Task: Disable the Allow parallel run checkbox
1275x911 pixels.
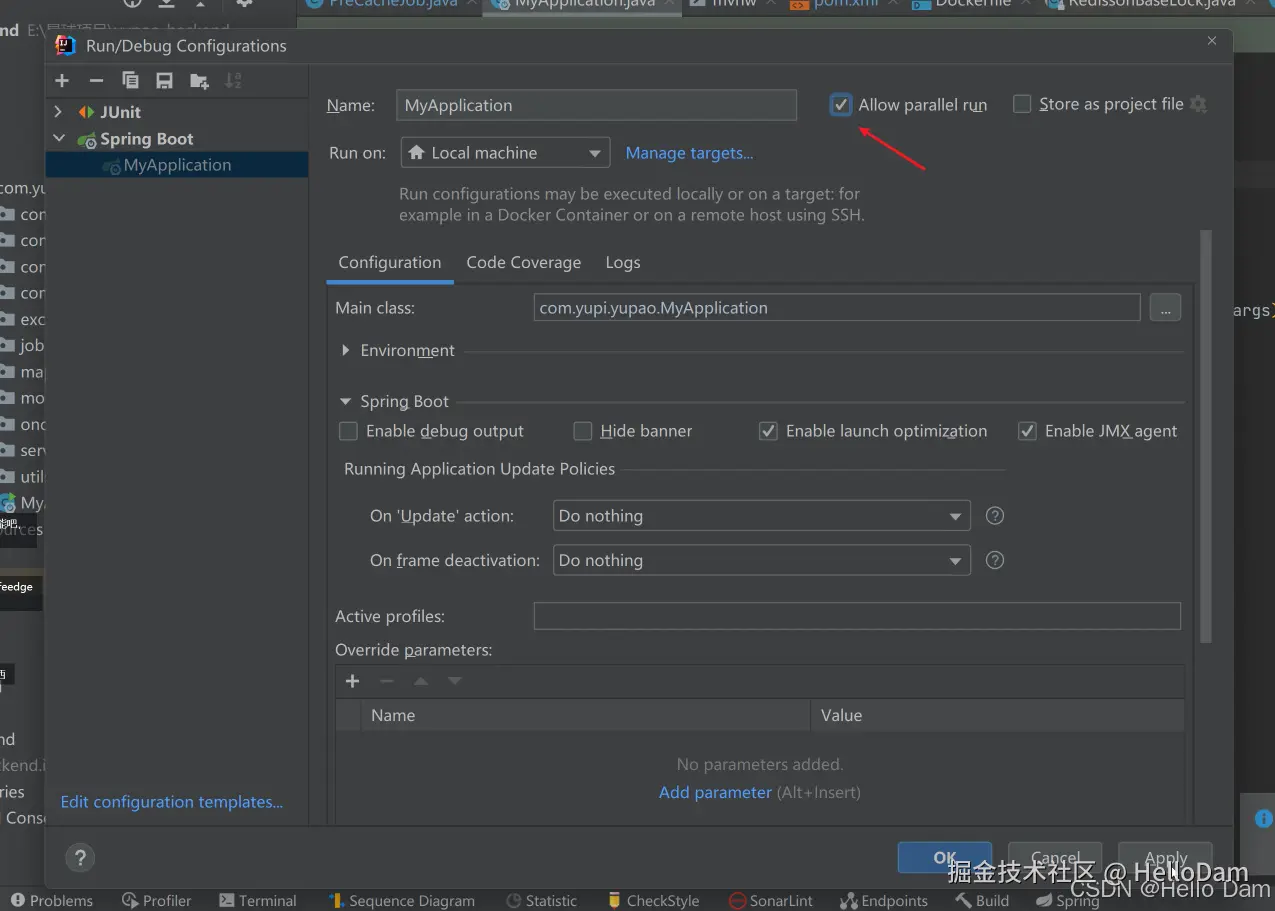Action: pos(841,105)
